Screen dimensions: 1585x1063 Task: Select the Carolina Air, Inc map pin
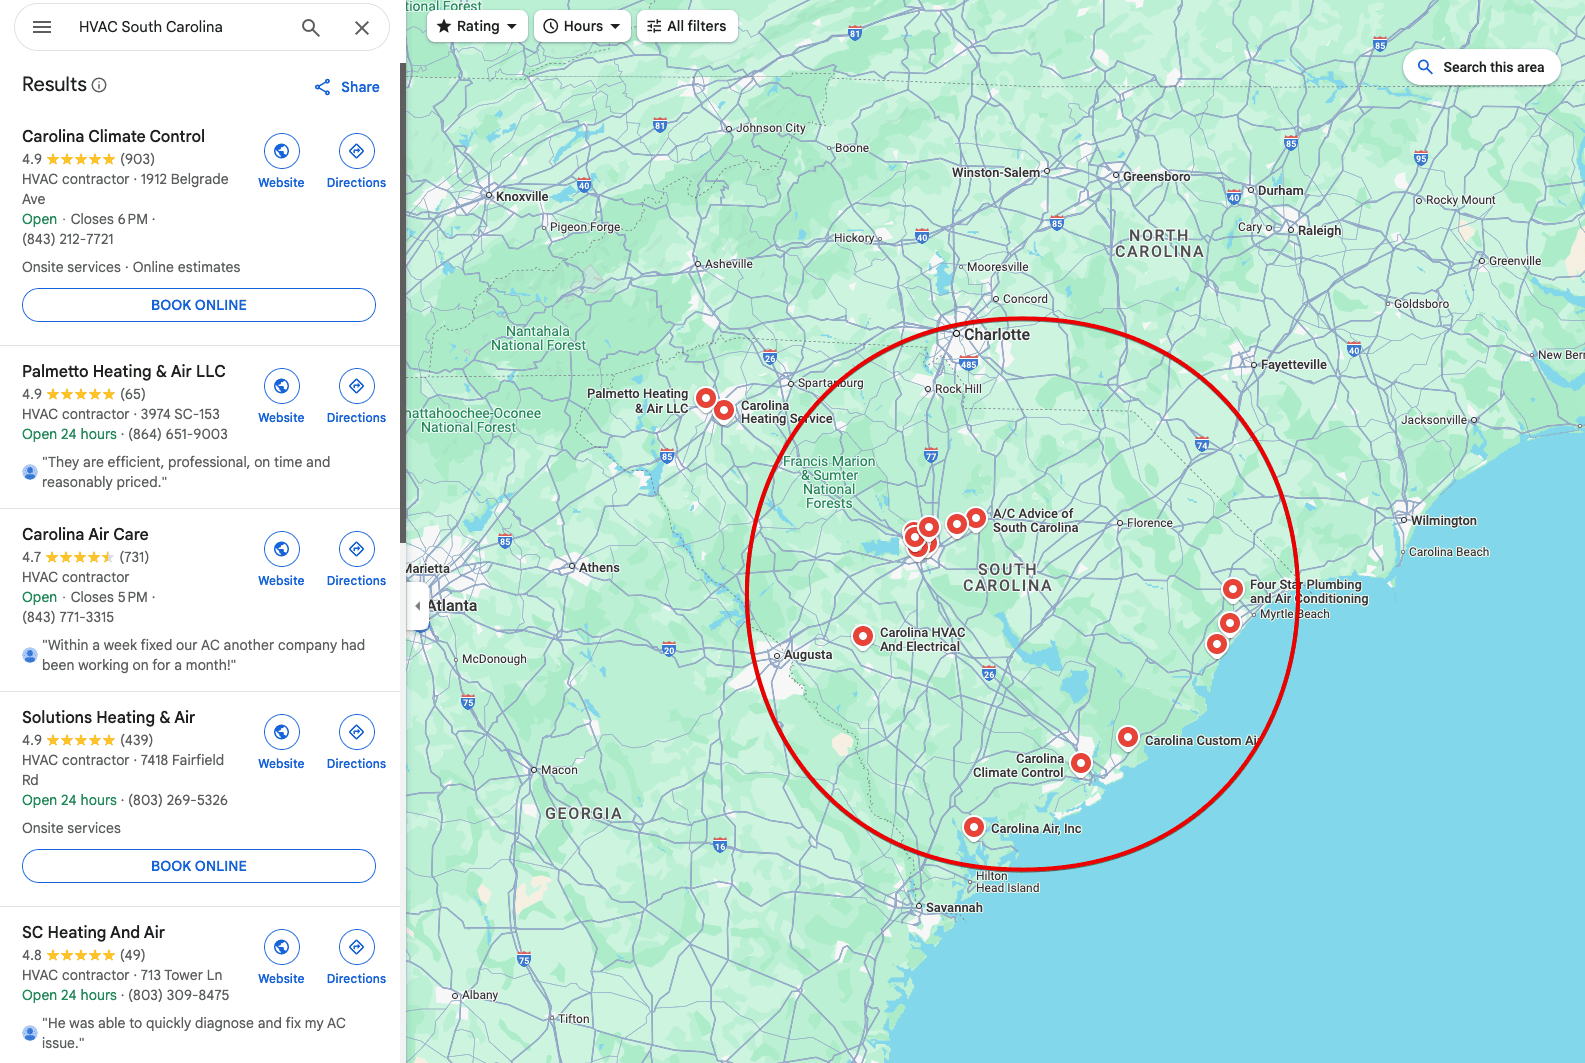pyautogui.click(x=973, y=827)
